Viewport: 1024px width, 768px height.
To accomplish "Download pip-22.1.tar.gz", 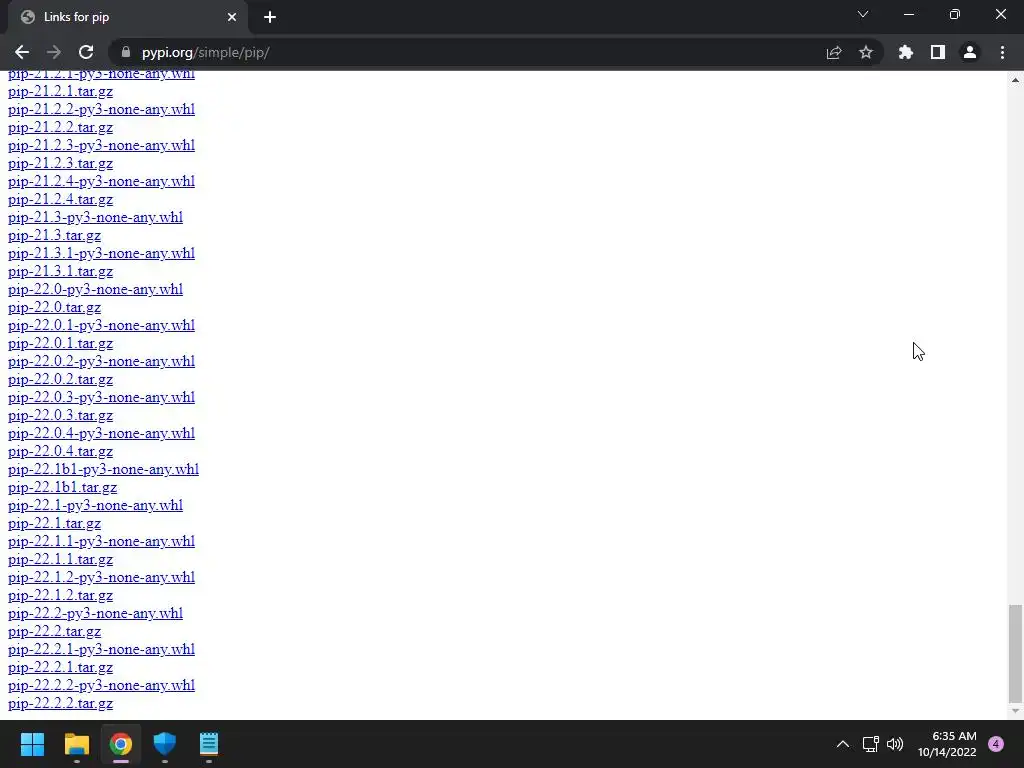I will pyautogui.click(x=54, y=523).
